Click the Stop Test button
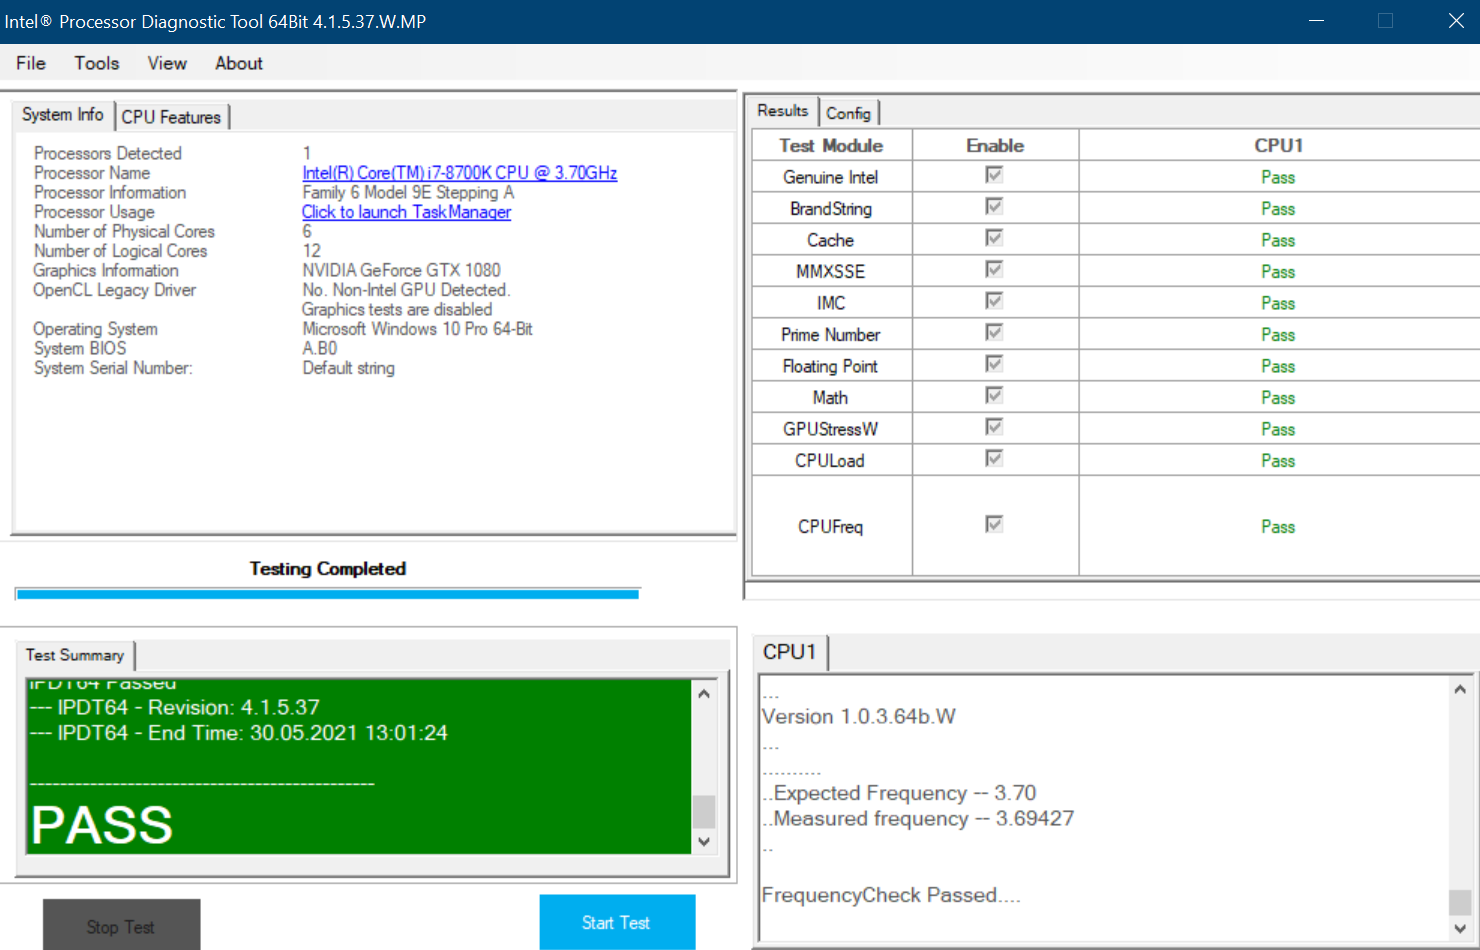Image resolution: width=1480 pixels, height=950 pixels. click(x=121, y=926)
